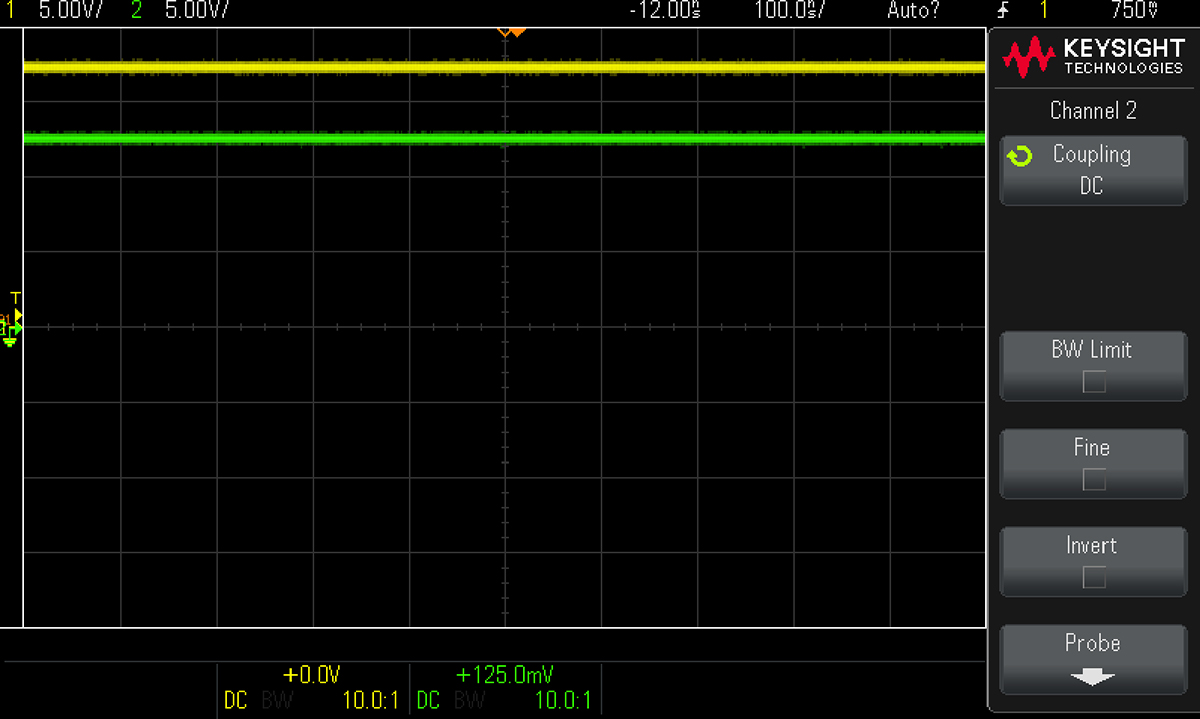This screenshot has width=1200, height=719.
Task: Click the -12.00s delay value
Action: [x=665, y=11]
